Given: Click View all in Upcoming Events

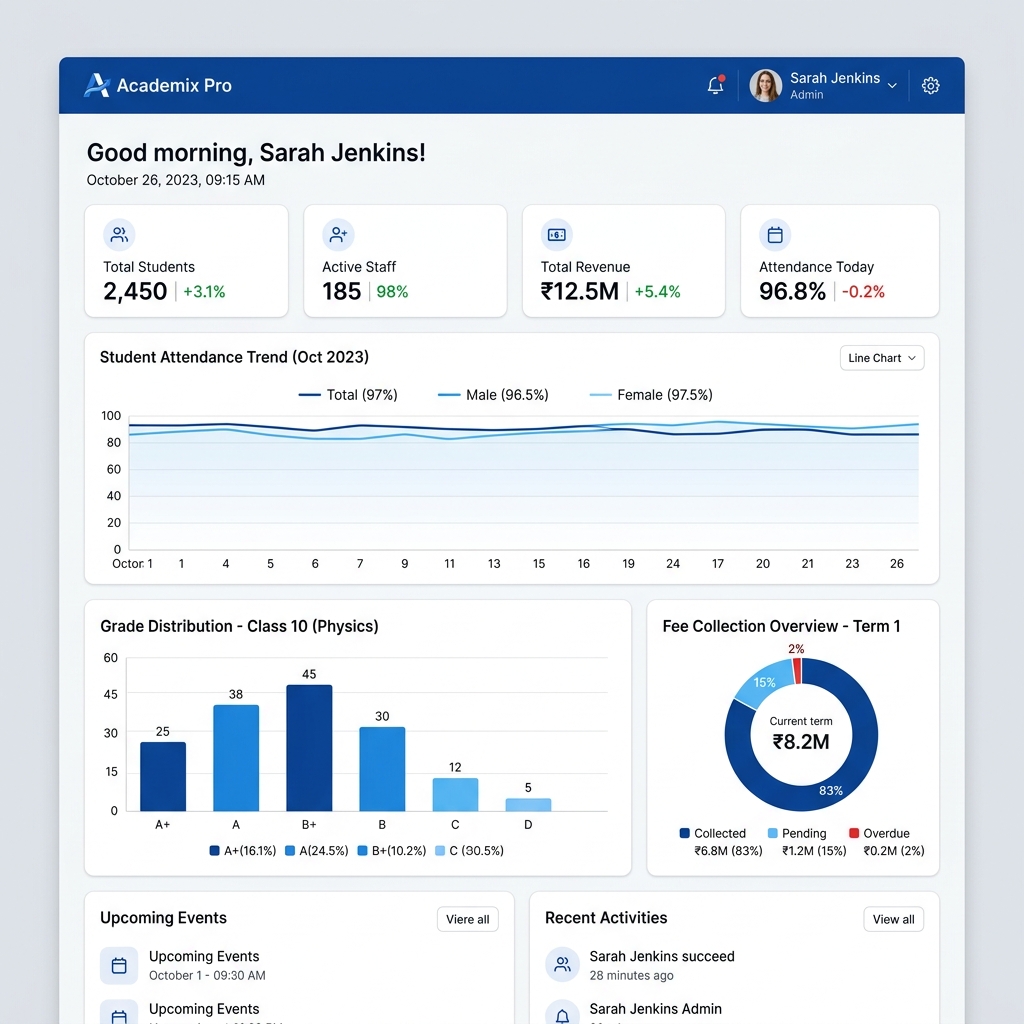Looking at the screenshot, I should click(468, 919).
